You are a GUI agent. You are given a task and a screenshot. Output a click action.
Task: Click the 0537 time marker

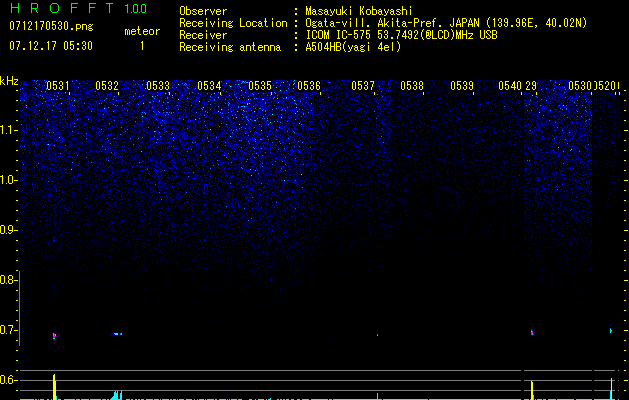(x=363, y=86)
